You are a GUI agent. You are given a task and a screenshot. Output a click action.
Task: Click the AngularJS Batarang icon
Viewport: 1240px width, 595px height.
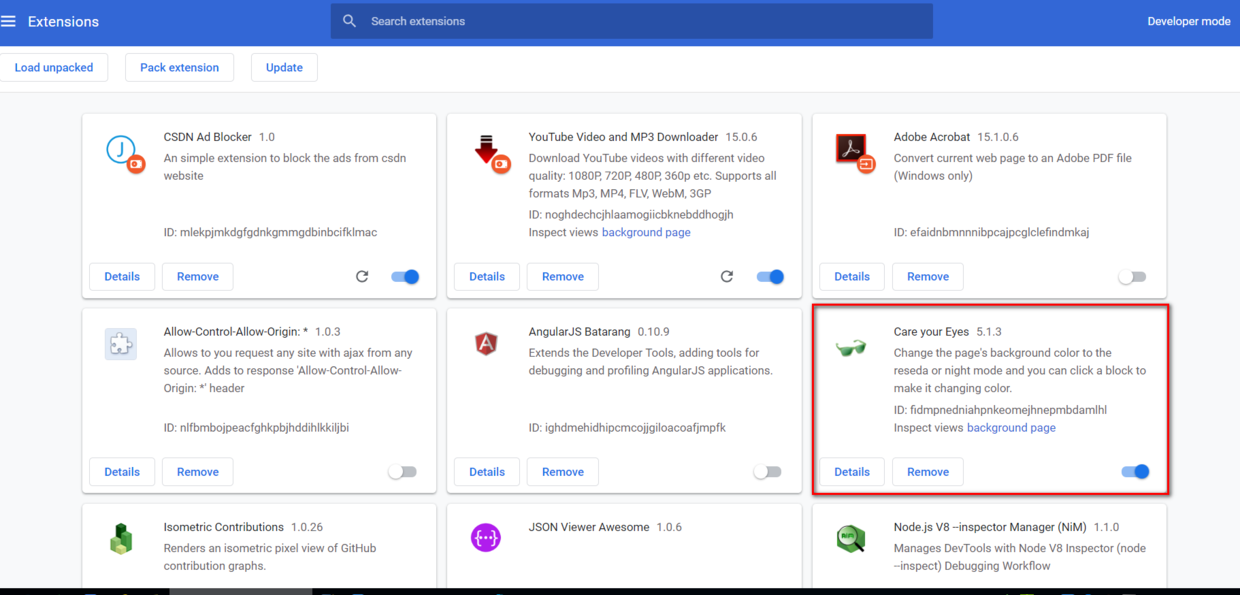click(486, 344)
